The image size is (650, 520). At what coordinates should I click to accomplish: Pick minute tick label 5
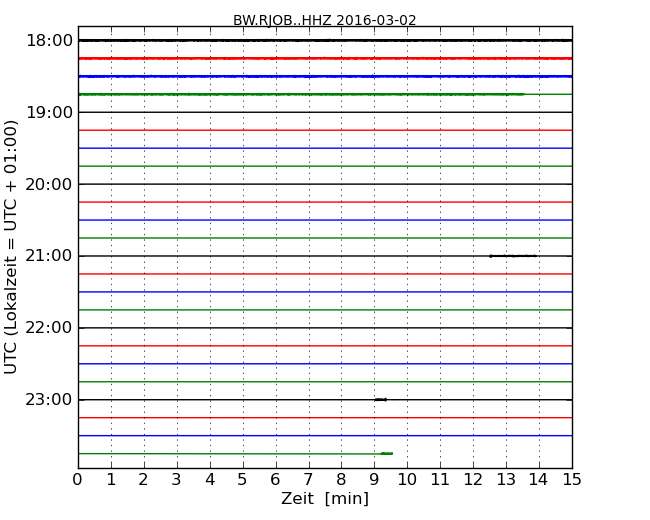[x=243, y=480]
